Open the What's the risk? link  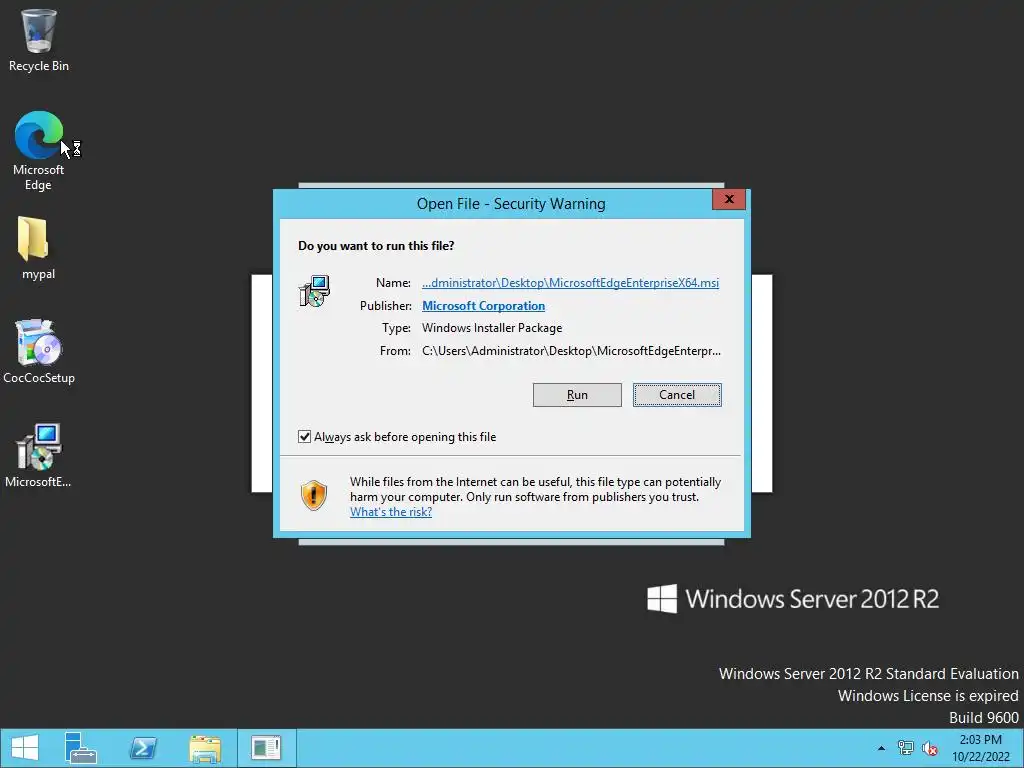point(391,512)
